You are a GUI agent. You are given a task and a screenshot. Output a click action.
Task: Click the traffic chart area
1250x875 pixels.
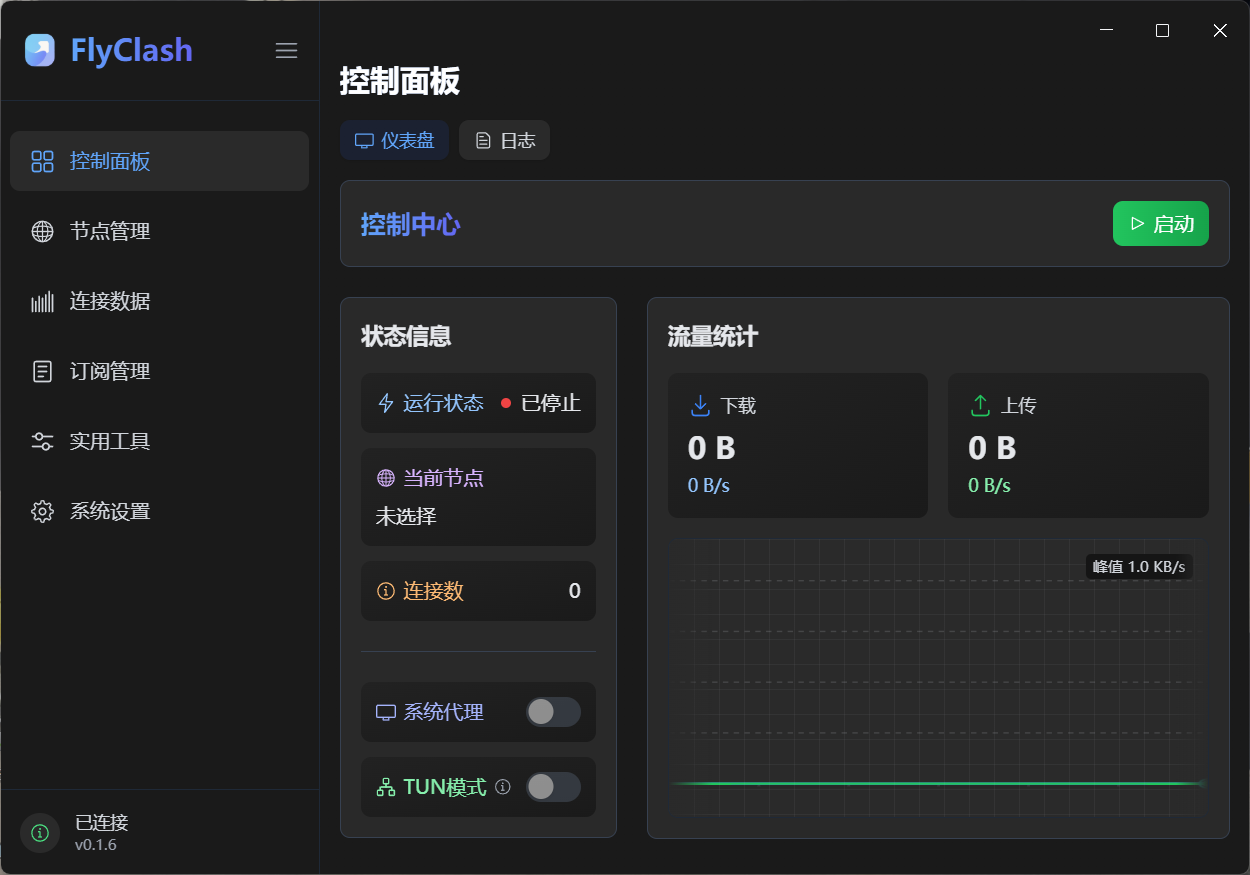938,677
